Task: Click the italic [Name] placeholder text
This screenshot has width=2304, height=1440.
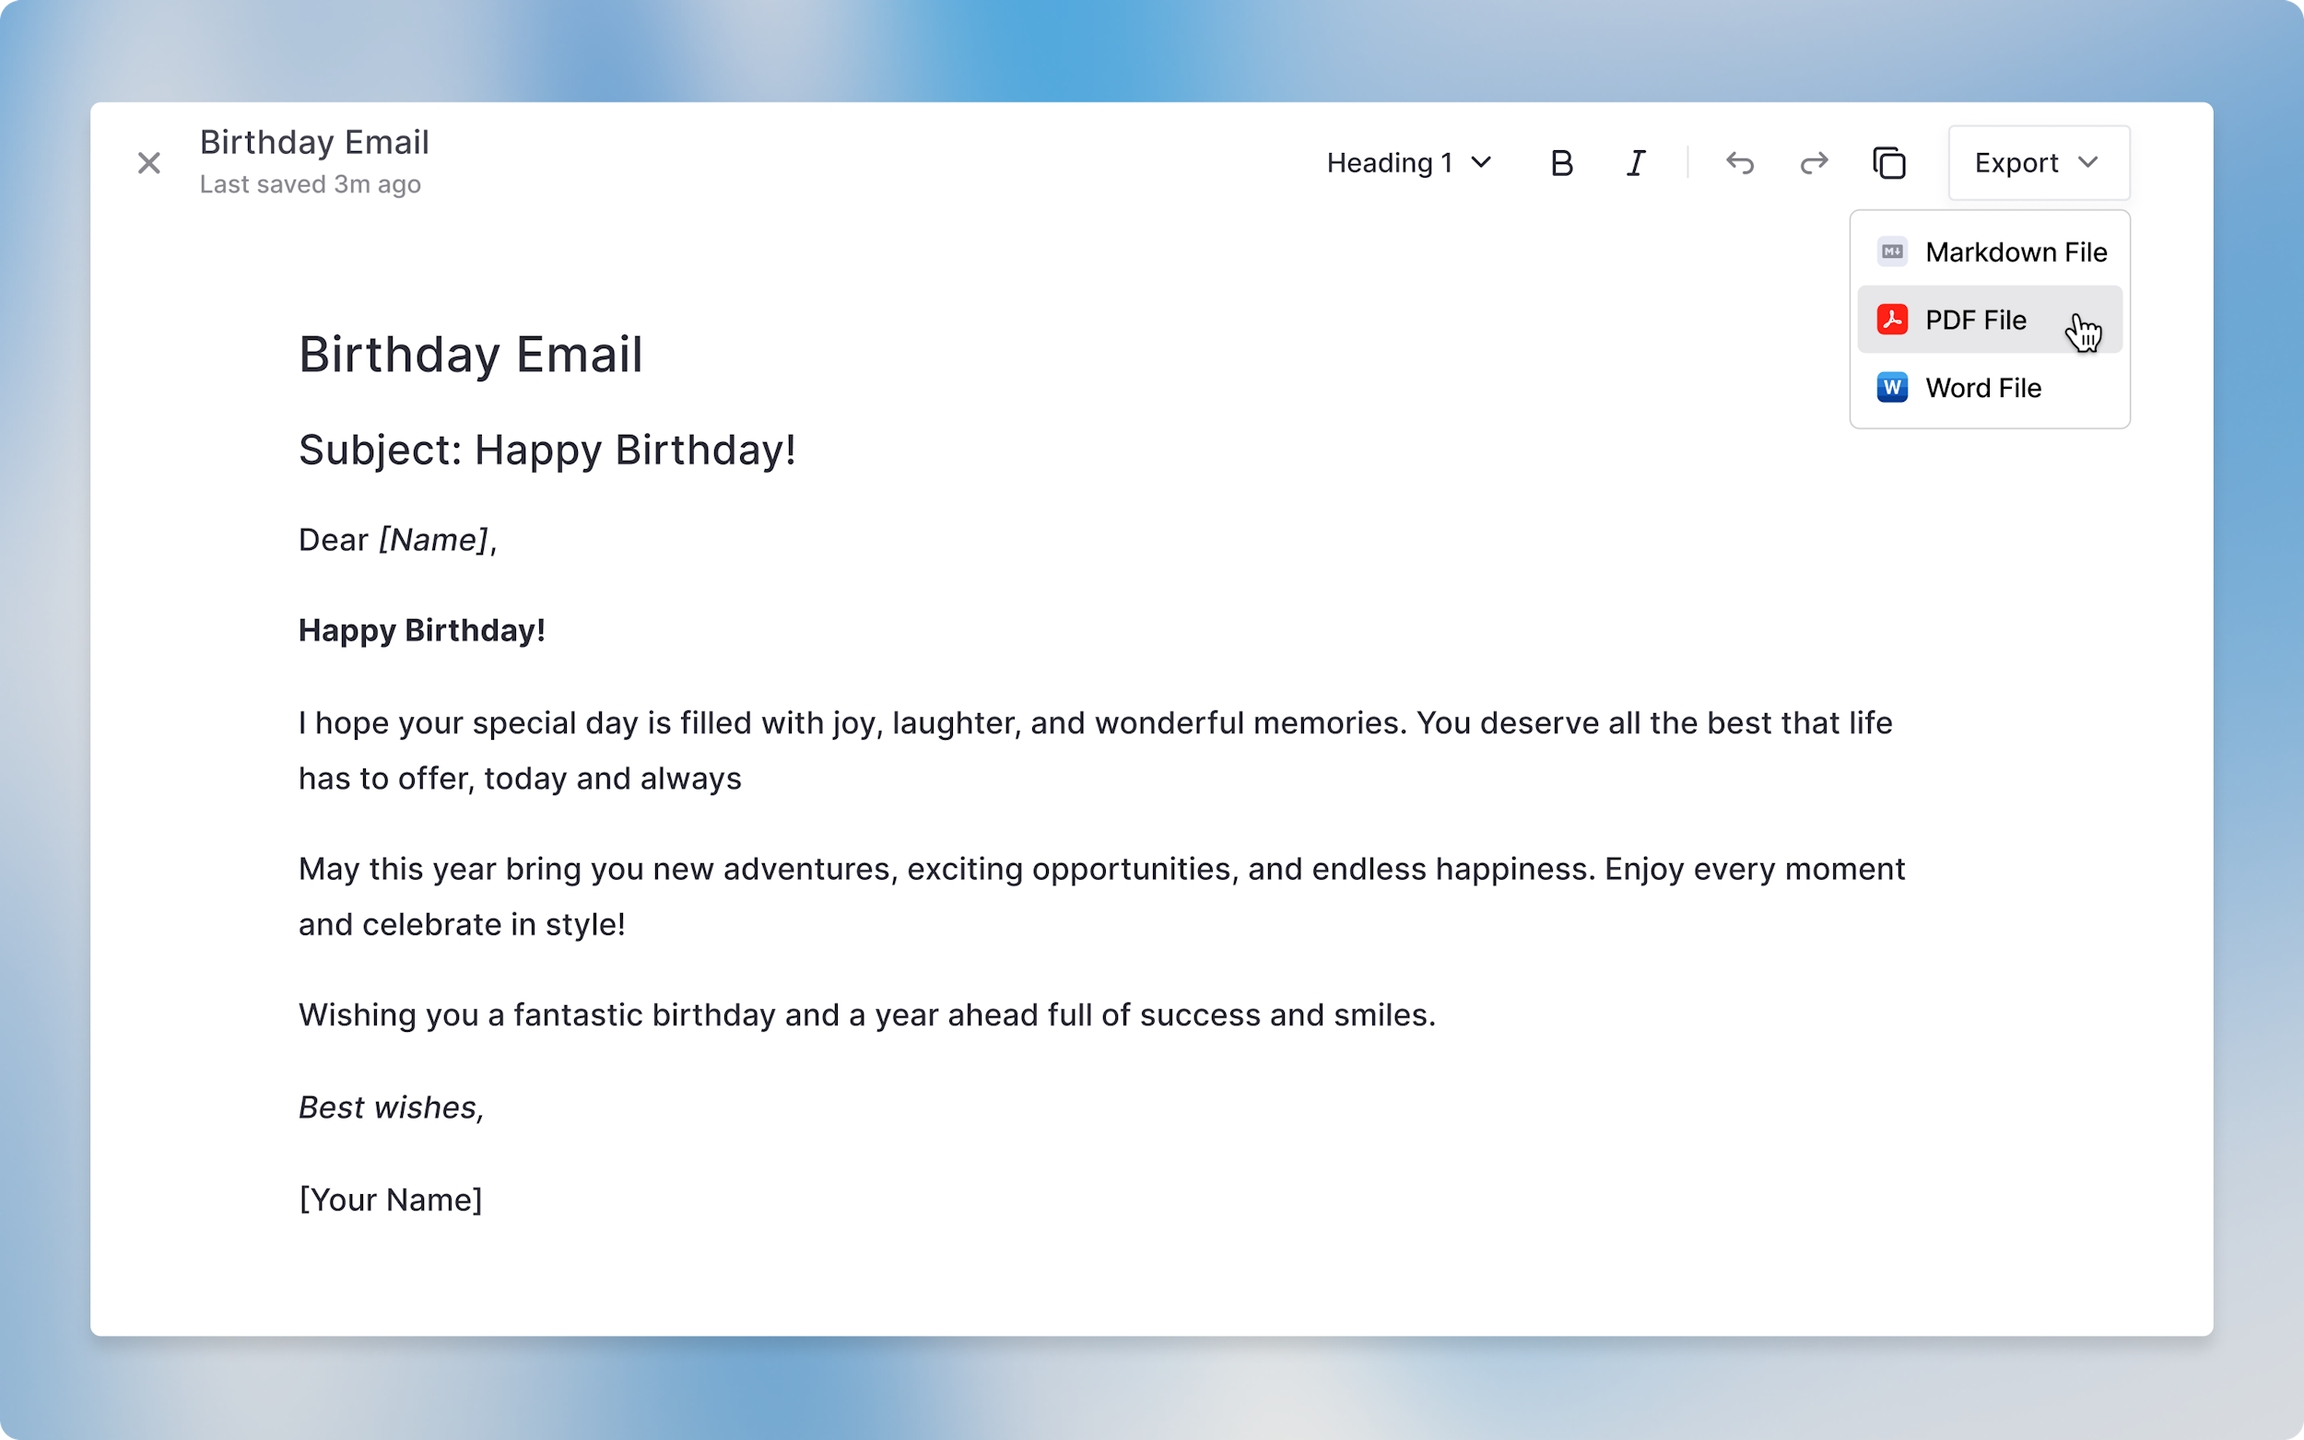Action: [433, 540]
